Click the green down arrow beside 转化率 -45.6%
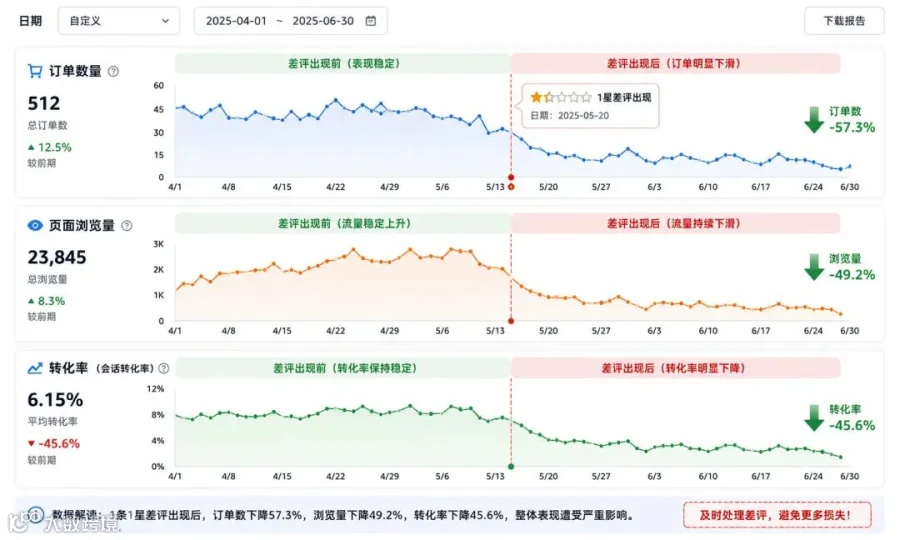Viewport: 900px width, 540px height. tap(814, 418)
